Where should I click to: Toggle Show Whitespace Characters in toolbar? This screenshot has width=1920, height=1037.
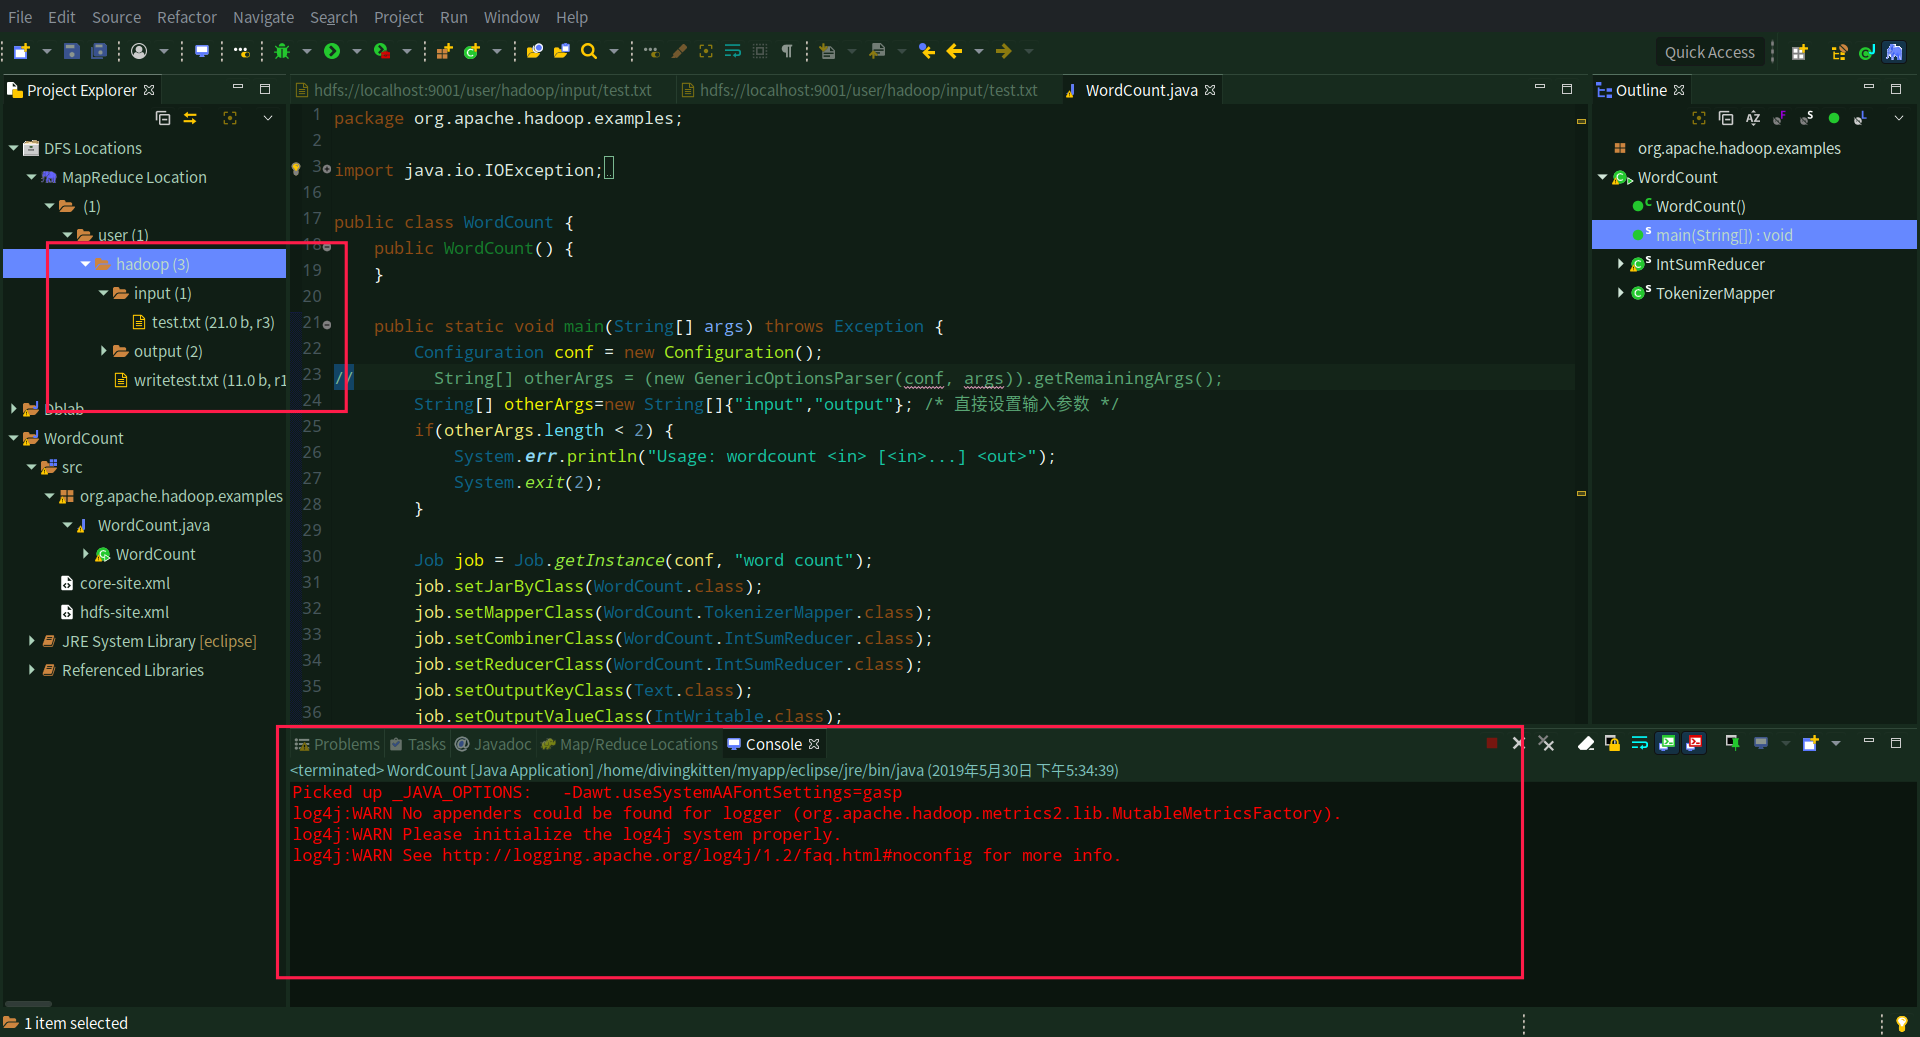click(x=788, y=51)
